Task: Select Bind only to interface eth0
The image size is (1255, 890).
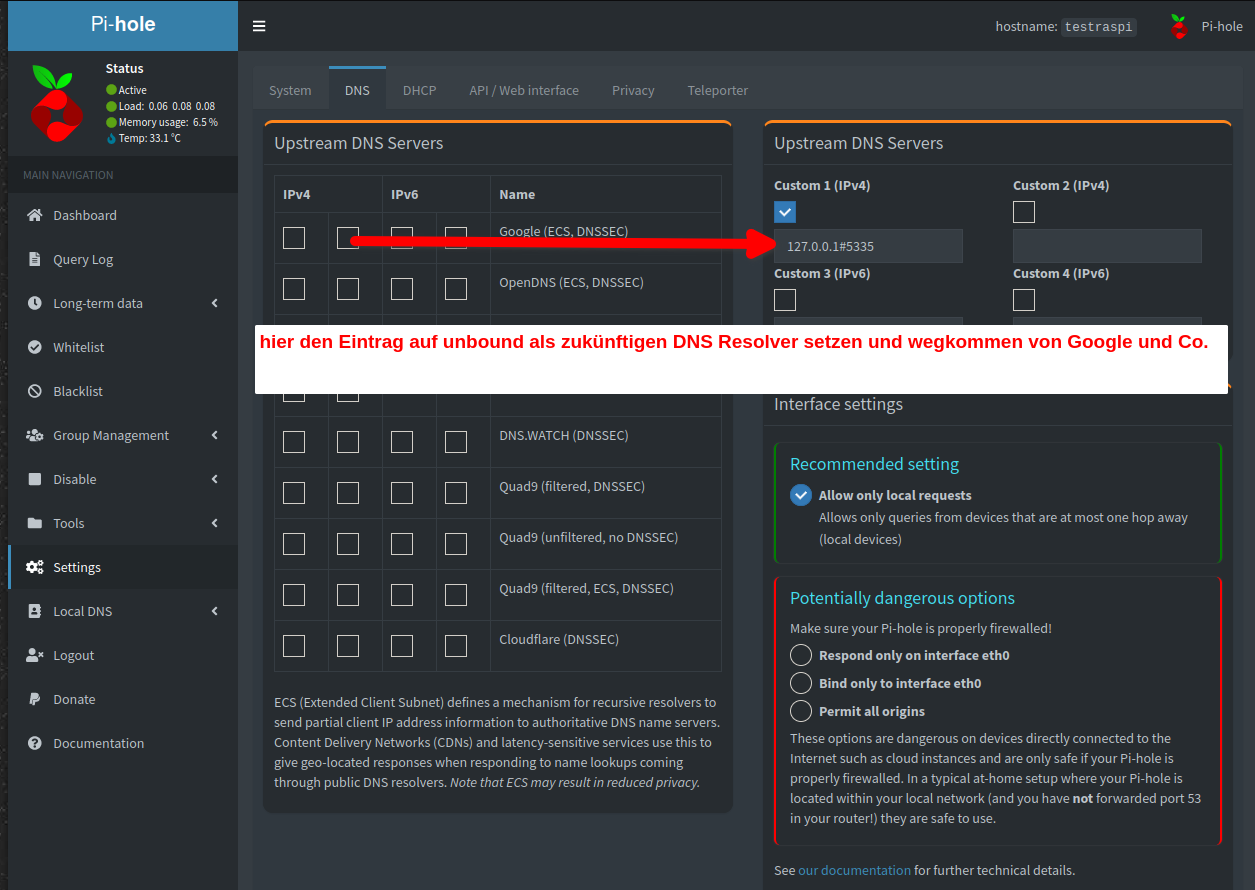Action: (801, 683)
